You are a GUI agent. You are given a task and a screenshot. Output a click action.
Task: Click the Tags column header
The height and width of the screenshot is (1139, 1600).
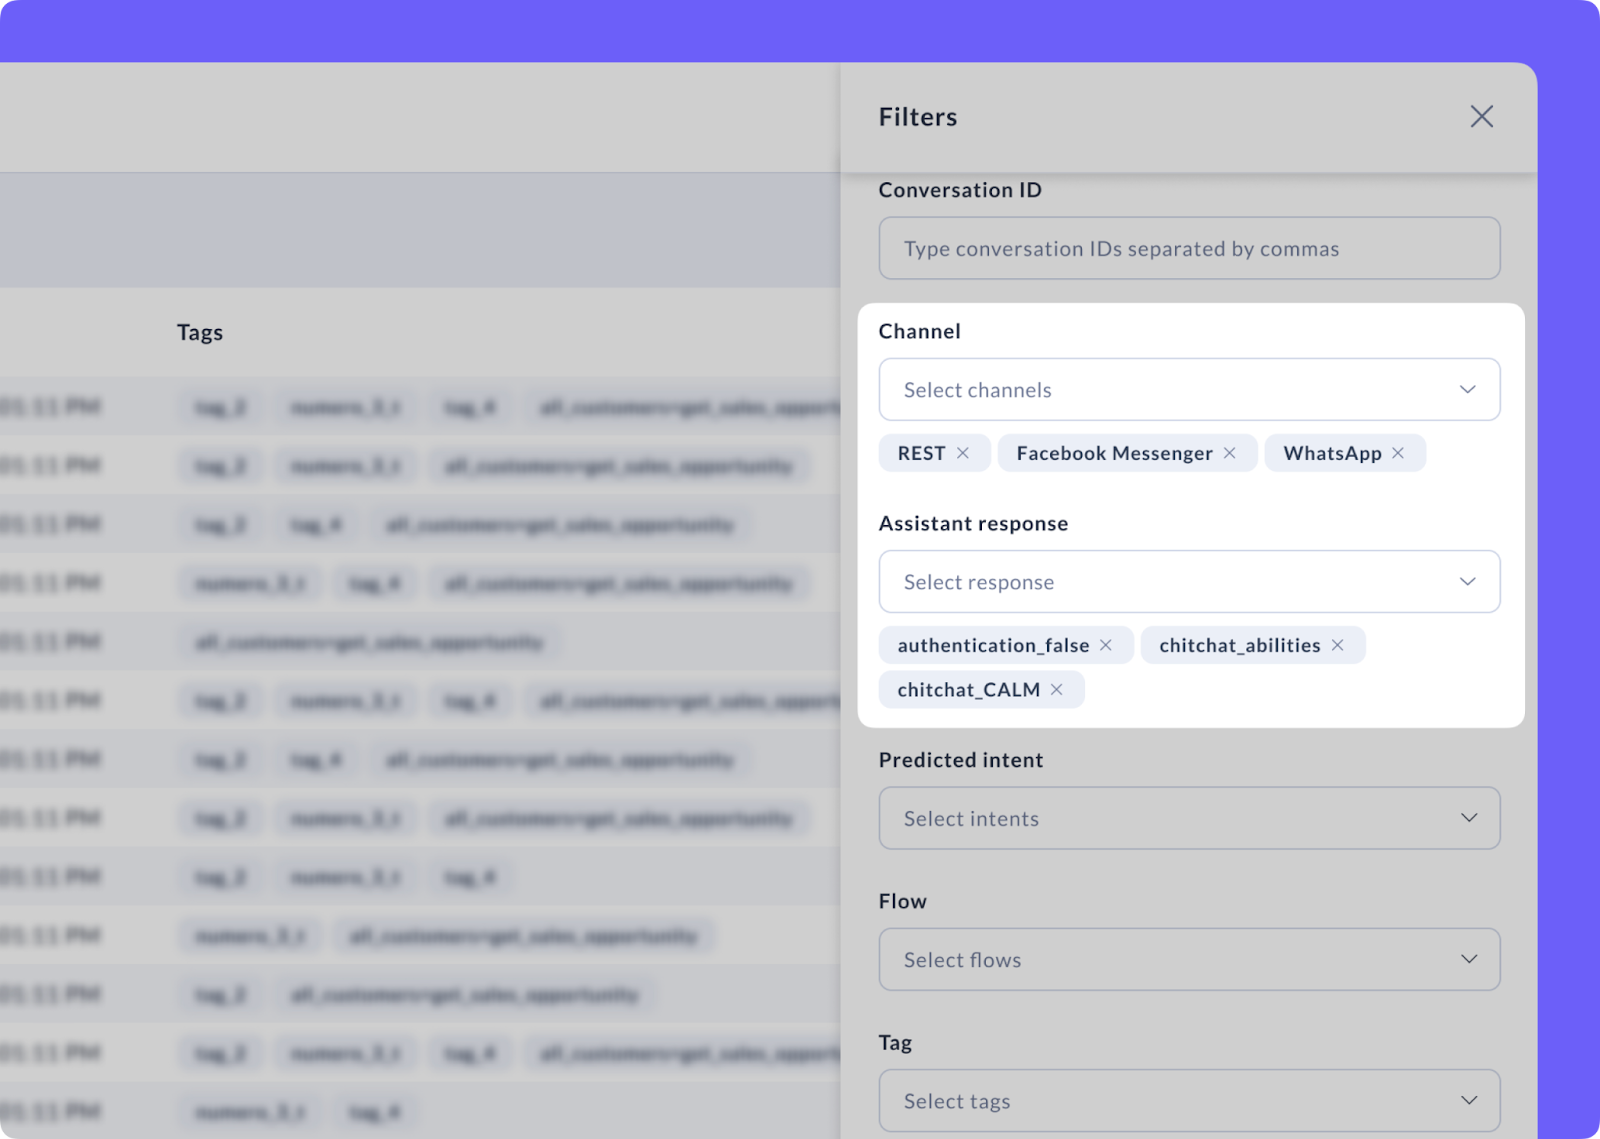(x=200, y=332)
